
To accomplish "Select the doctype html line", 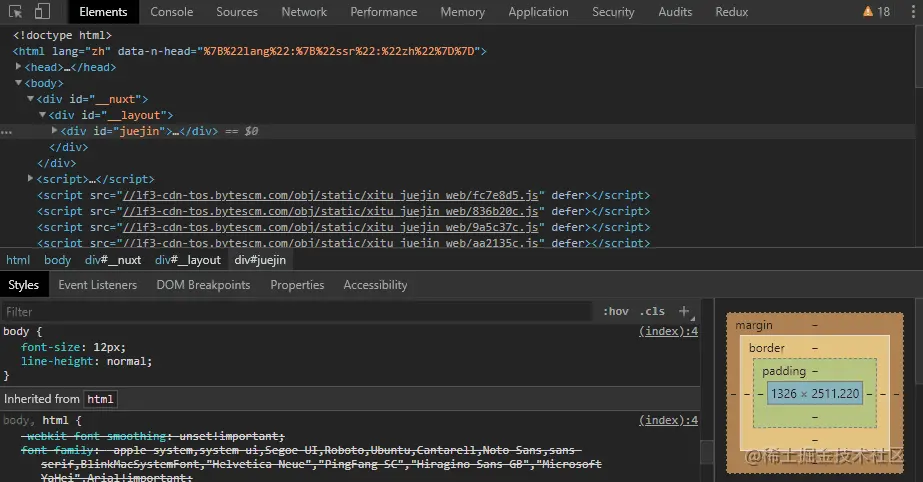I will [62, 35].
